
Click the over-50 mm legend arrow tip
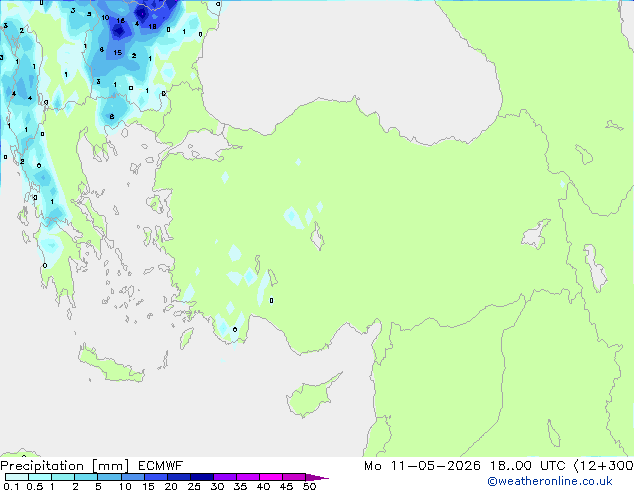tap(317, 478)
